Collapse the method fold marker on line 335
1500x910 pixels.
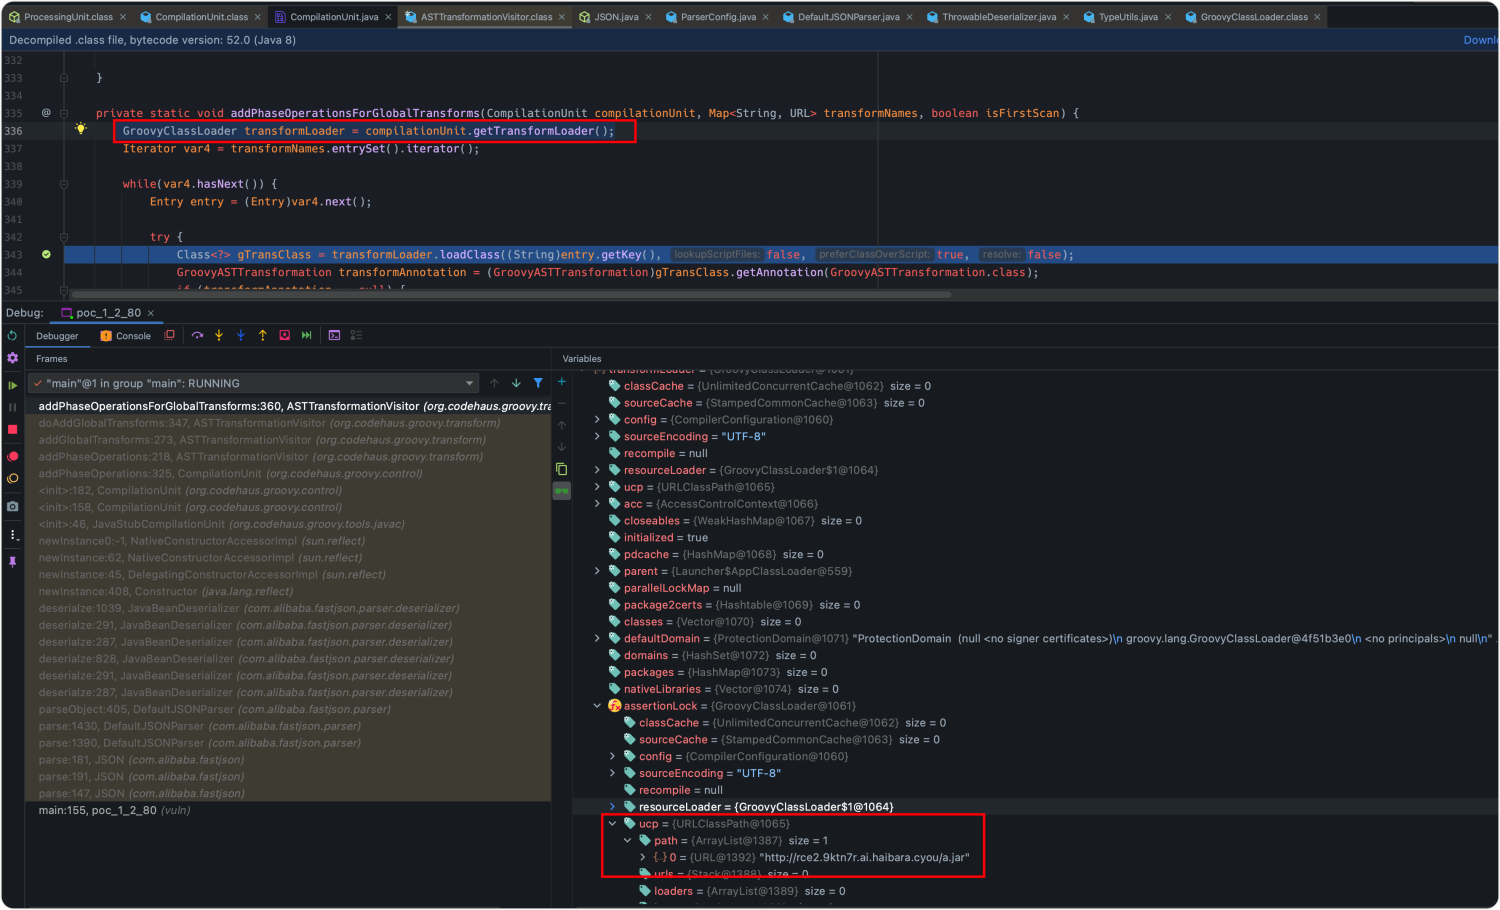click(64, 113)
